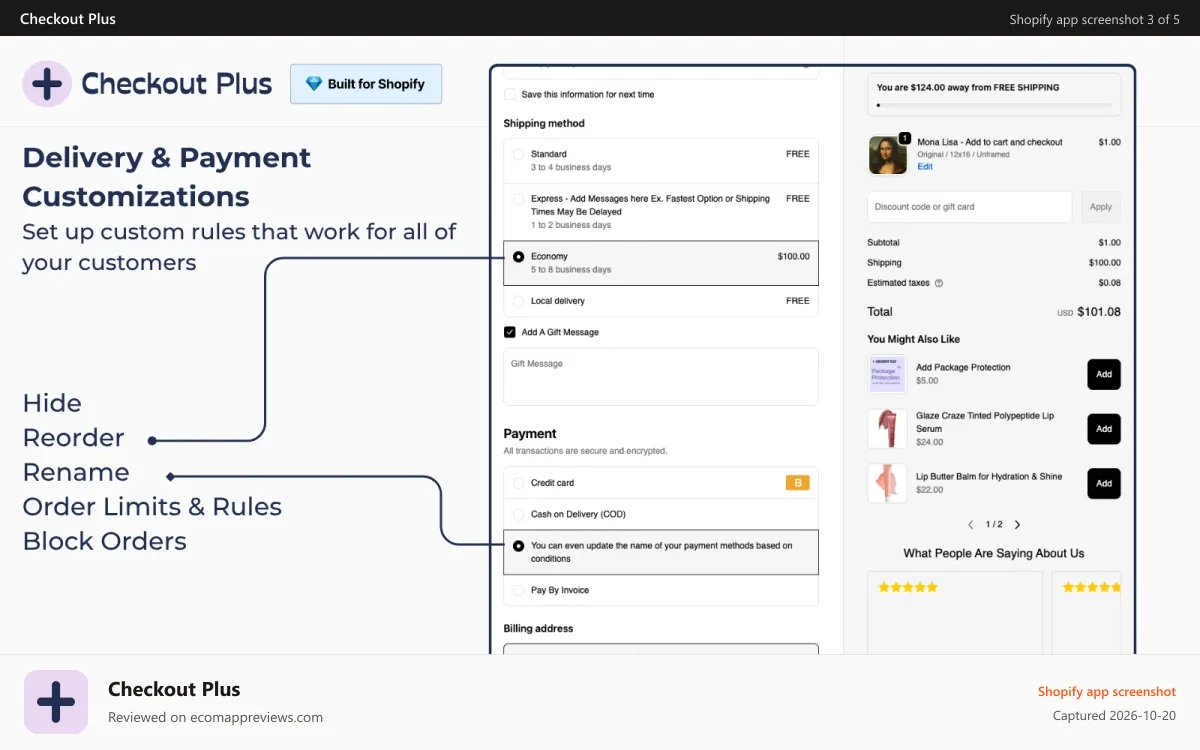Click the 1 / 2 pagination indicator

click(994, 524)
